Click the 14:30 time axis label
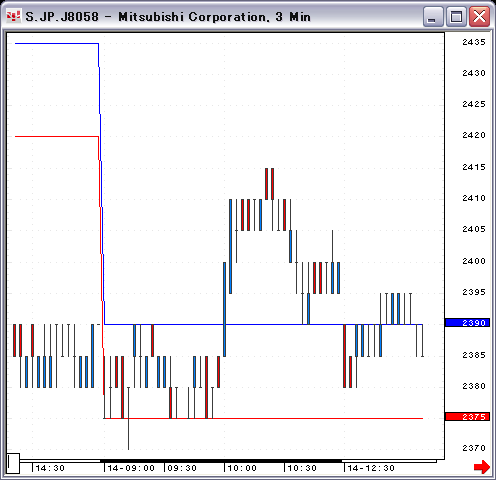The width and height of the screenshot is (496, 480). [x=50, y=468]
